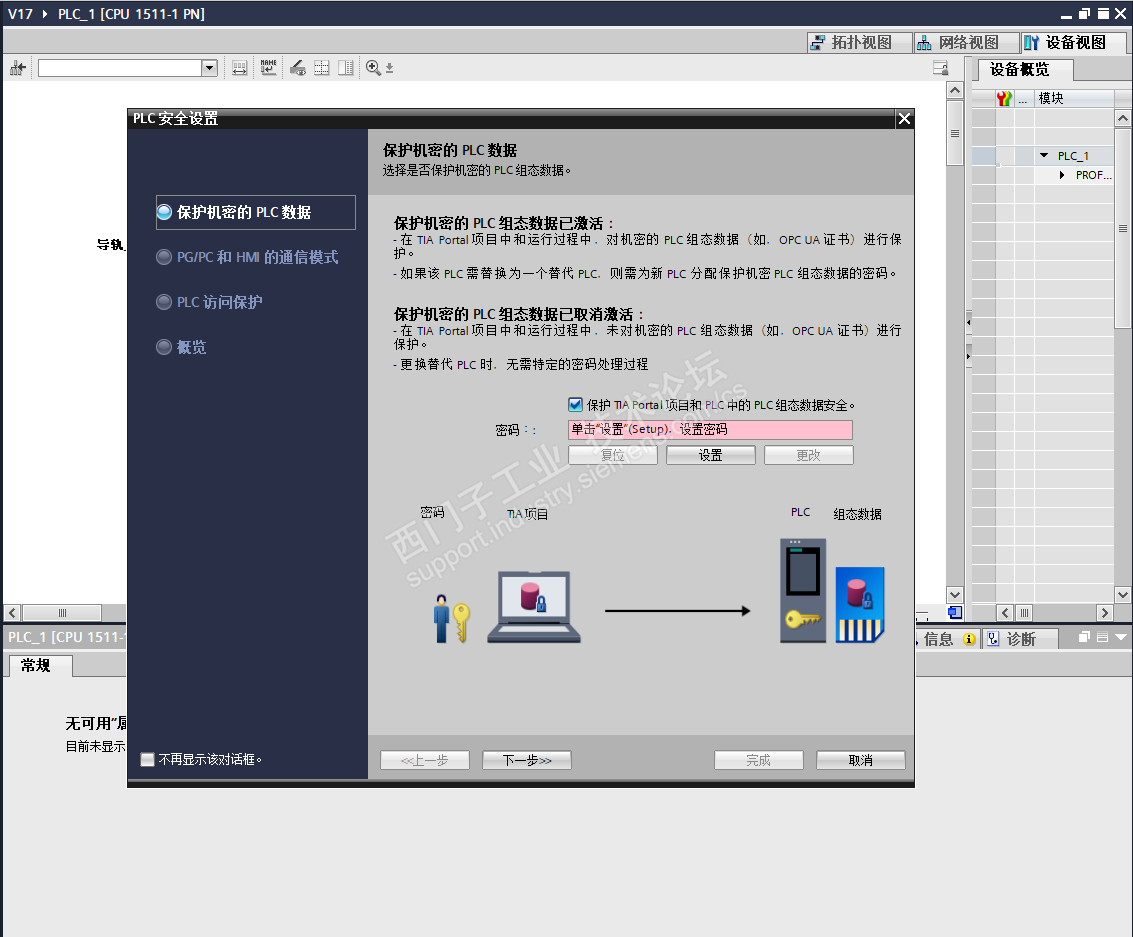The width and height of the screenshot is (1133, 937).
Task: Click the device name combo box field
Action: click(120, 68)
